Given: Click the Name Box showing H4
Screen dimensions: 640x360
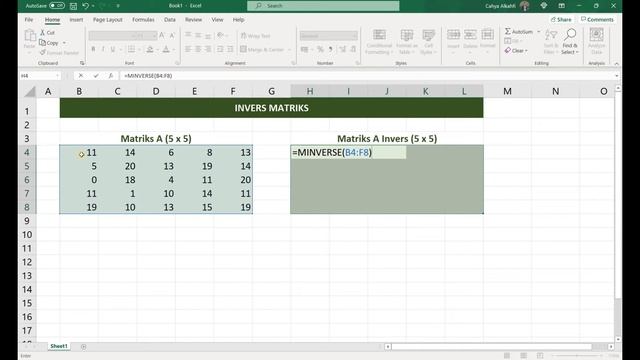Looking at the screenshot, I should click(40, 76).
